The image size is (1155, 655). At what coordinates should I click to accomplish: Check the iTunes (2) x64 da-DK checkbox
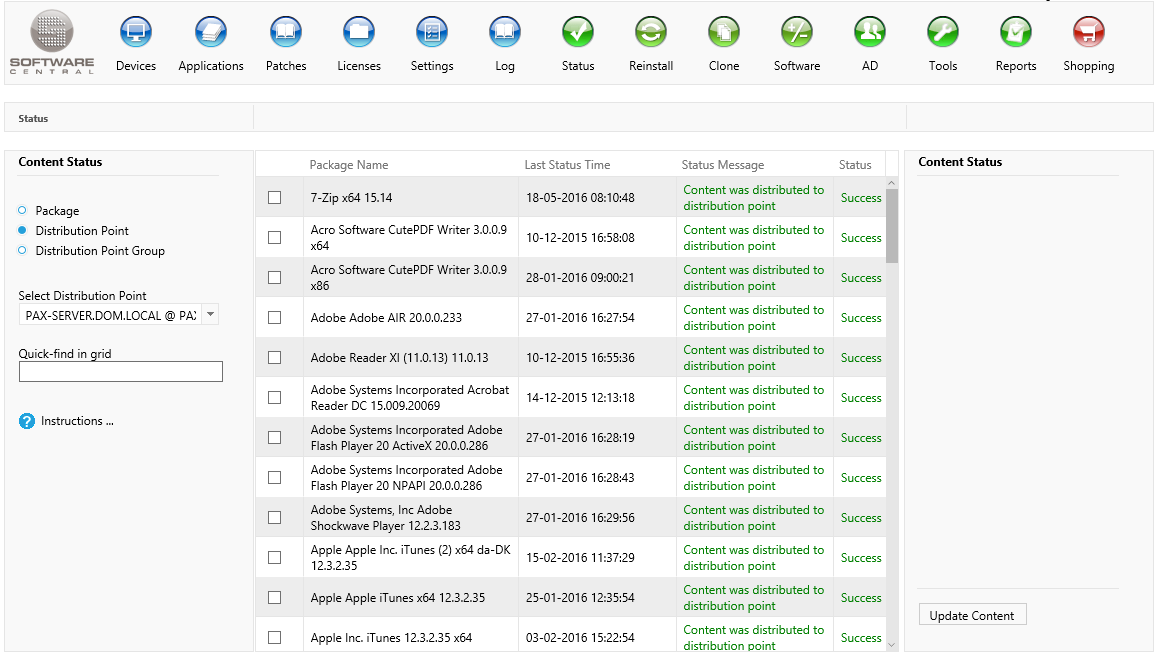[275, 558]
